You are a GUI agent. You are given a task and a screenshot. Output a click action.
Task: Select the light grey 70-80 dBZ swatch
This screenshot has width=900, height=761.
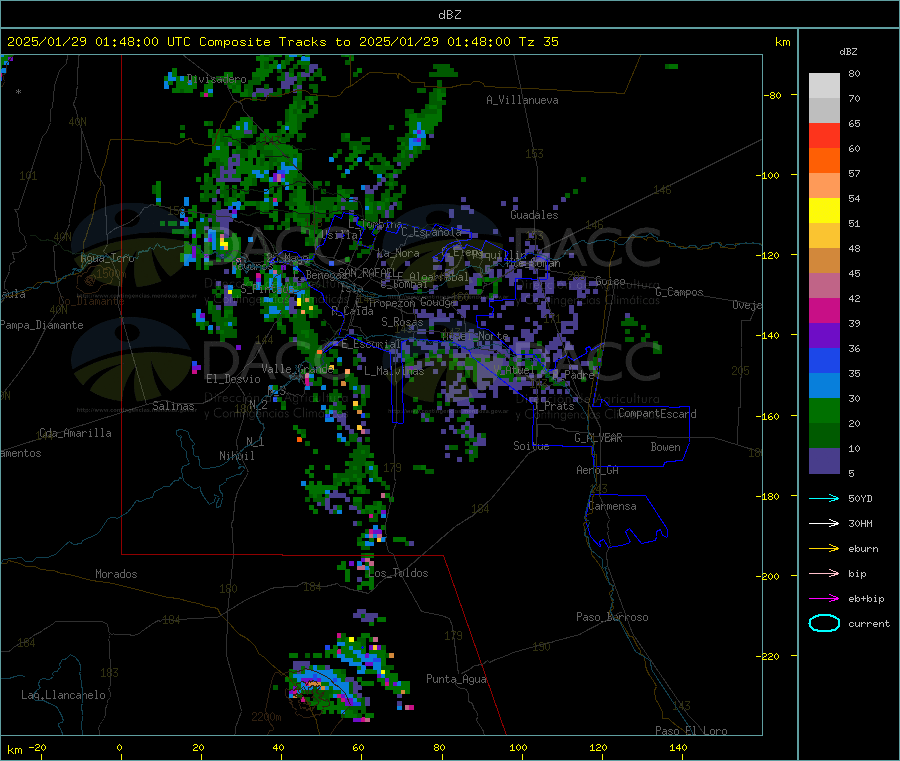click(x=824, y=86)
